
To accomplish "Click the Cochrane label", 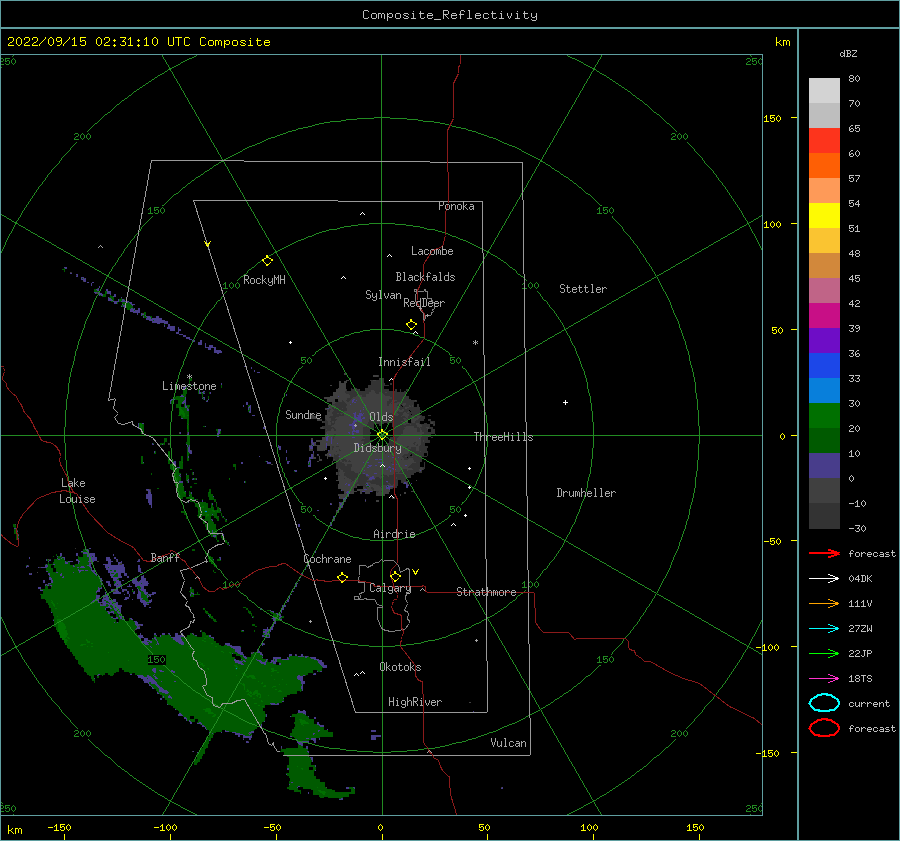I will point(327,559).
